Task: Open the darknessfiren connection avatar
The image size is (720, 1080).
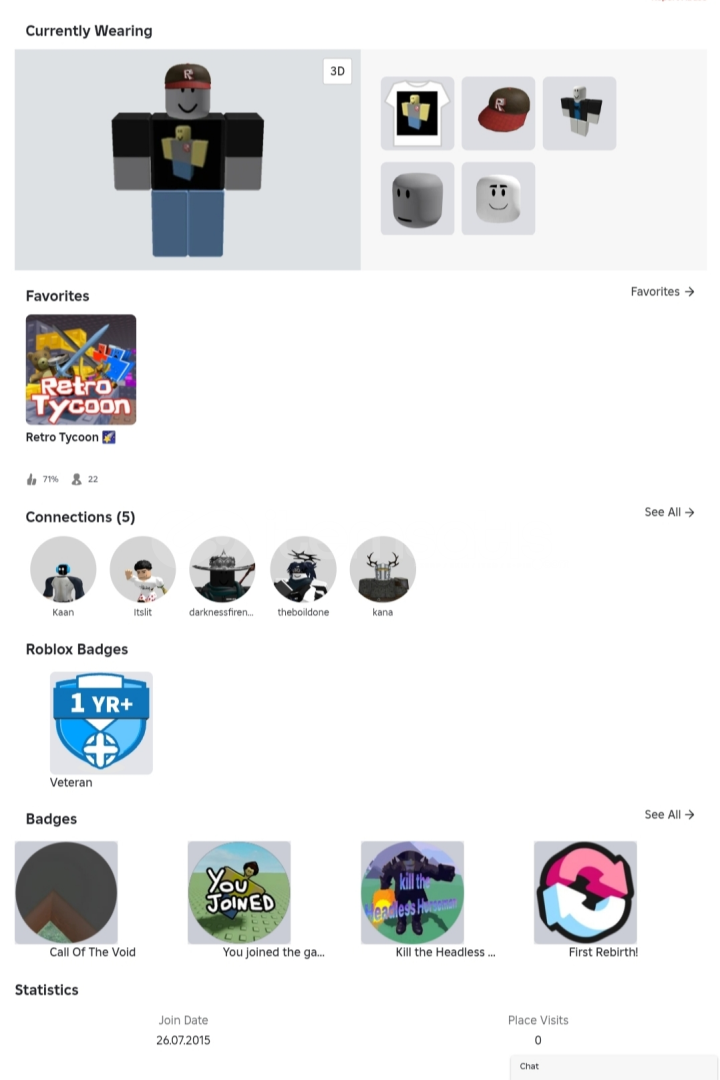Action: [x=223, y=570]
